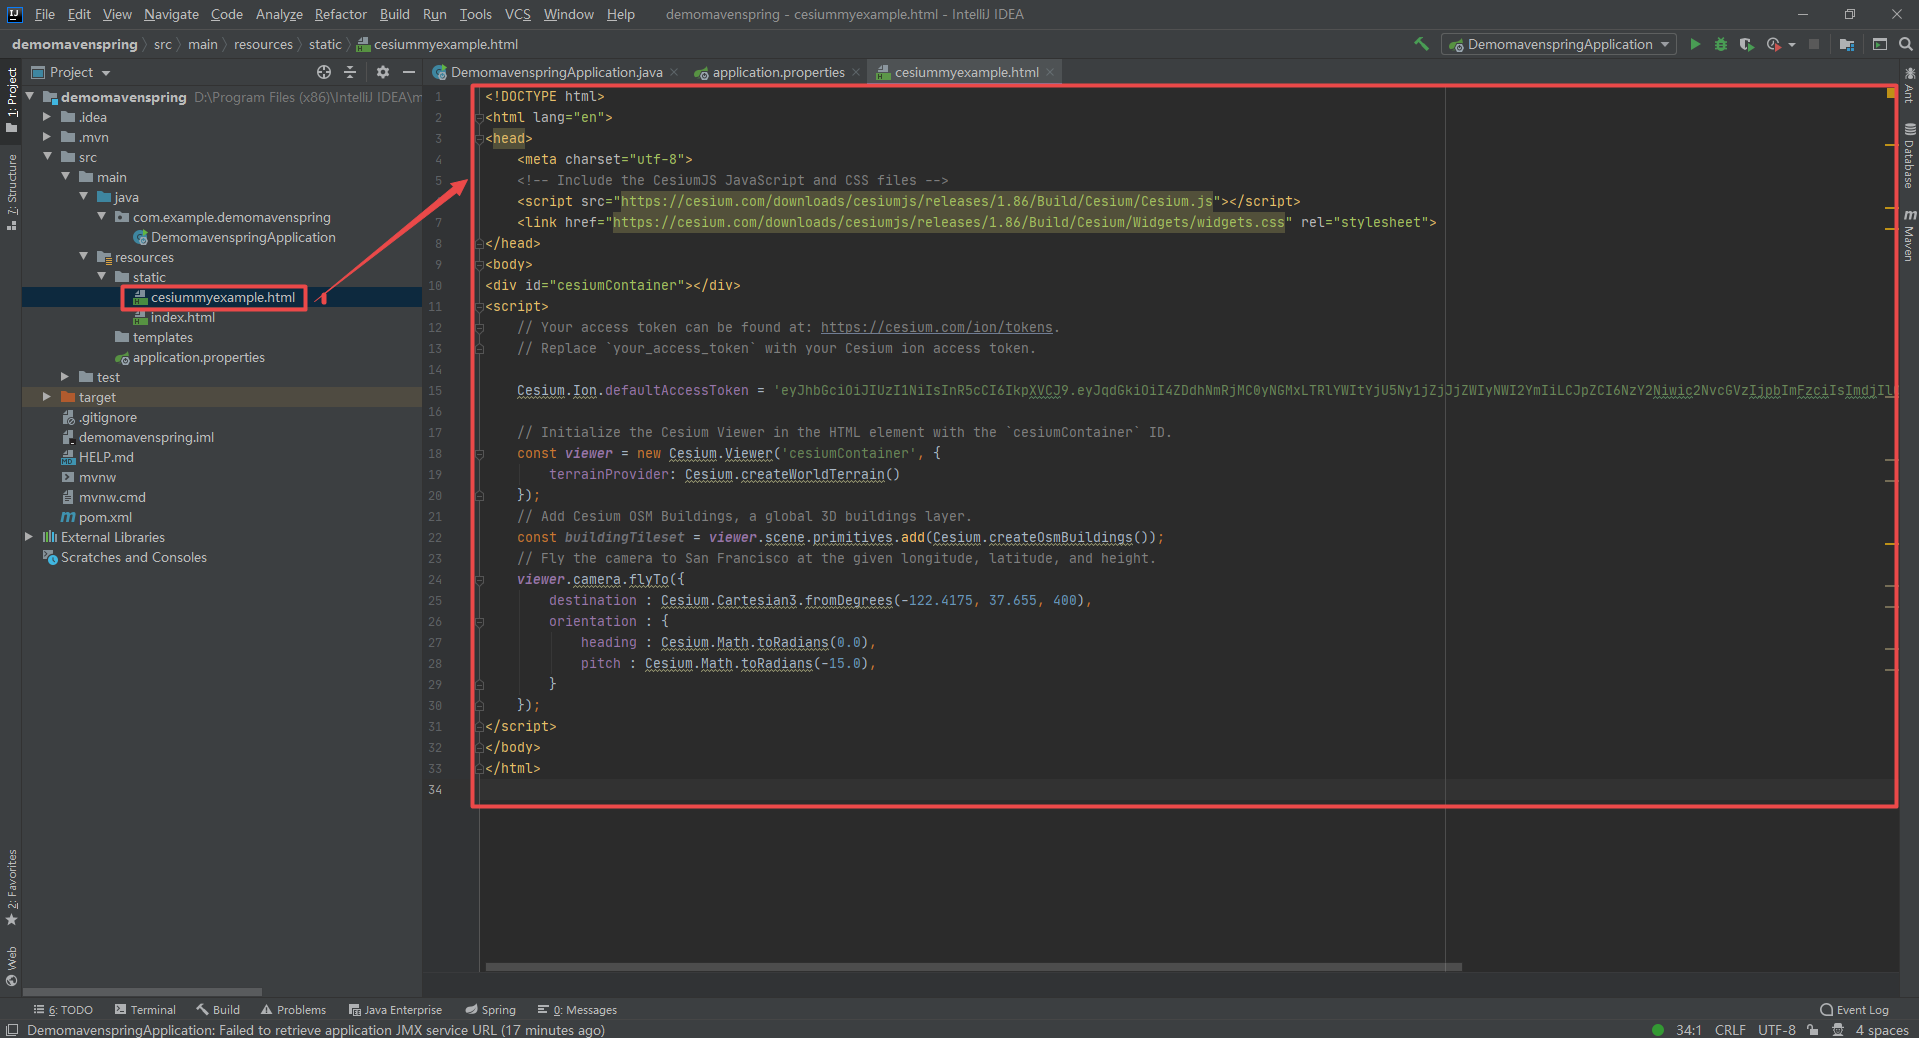This screenshot has height=1038, width=1919.
Task: Click the Stop square icon
Action: click(1814, 44)
